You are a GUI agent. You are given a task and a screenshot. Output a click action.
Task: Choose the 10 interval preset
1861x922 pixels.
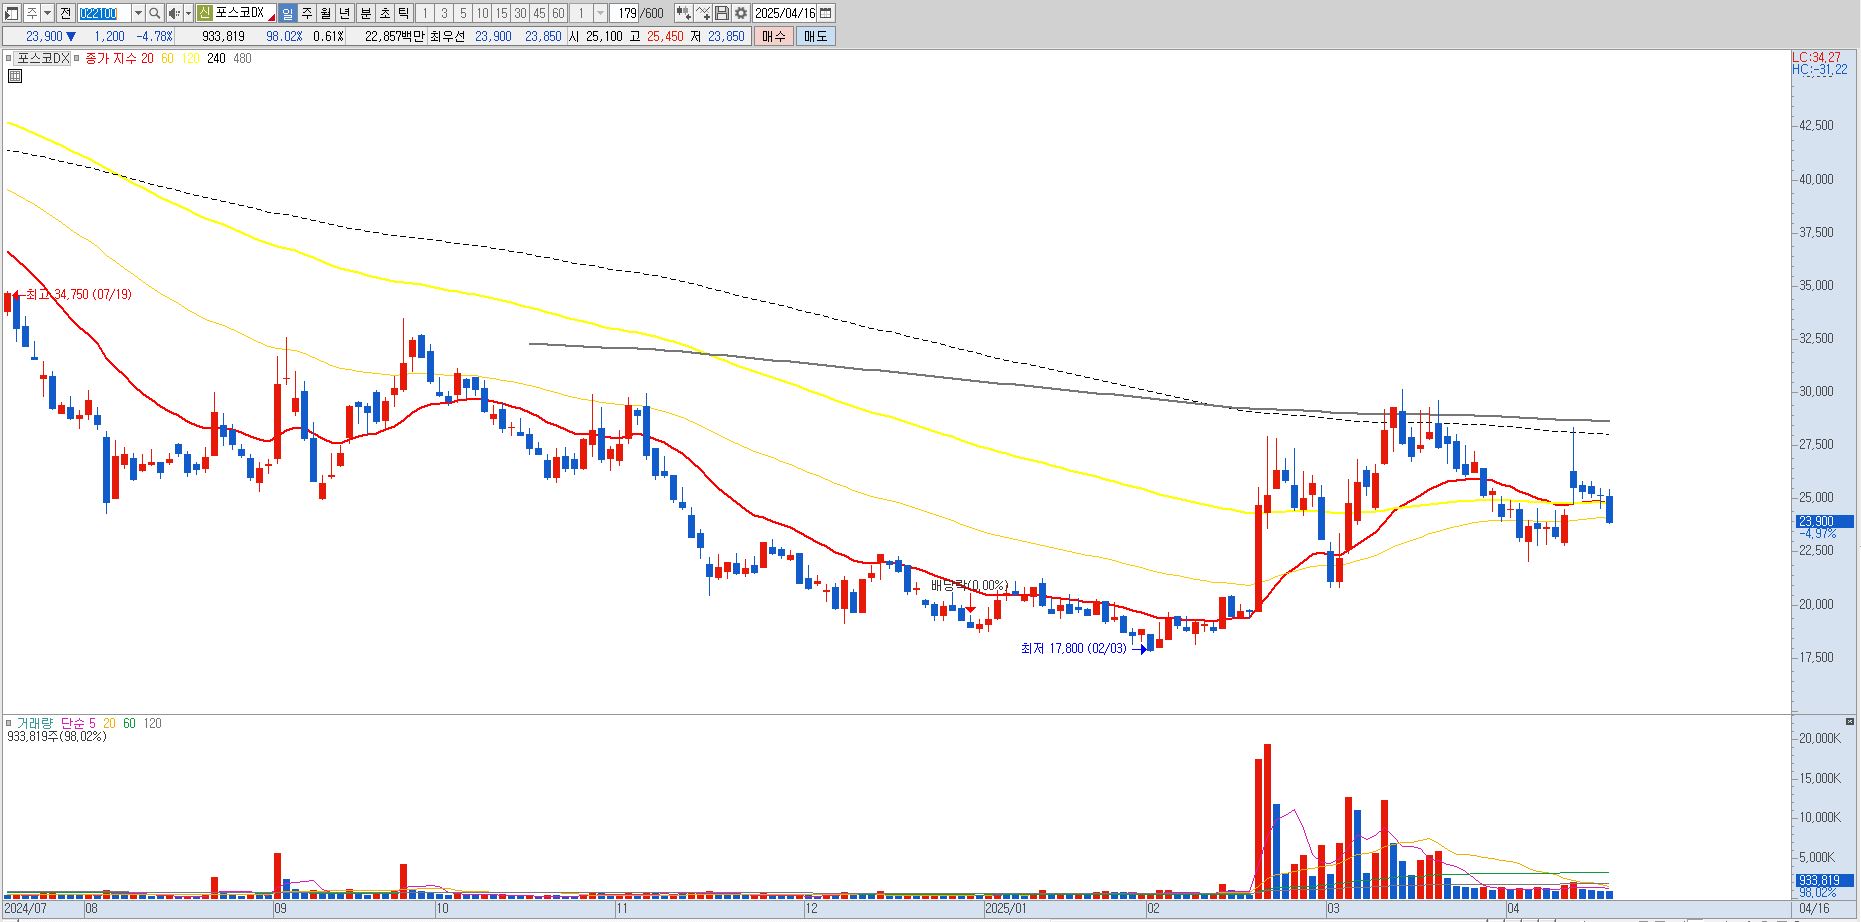click(x=482, y=13)
